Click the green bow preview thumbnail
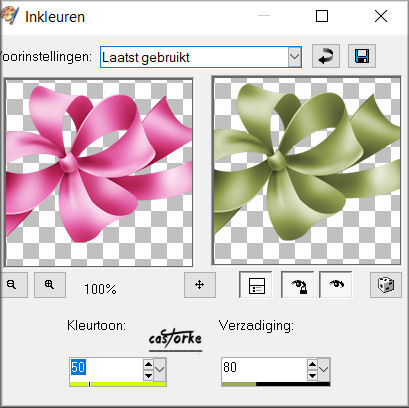 [x=307, y=171]
